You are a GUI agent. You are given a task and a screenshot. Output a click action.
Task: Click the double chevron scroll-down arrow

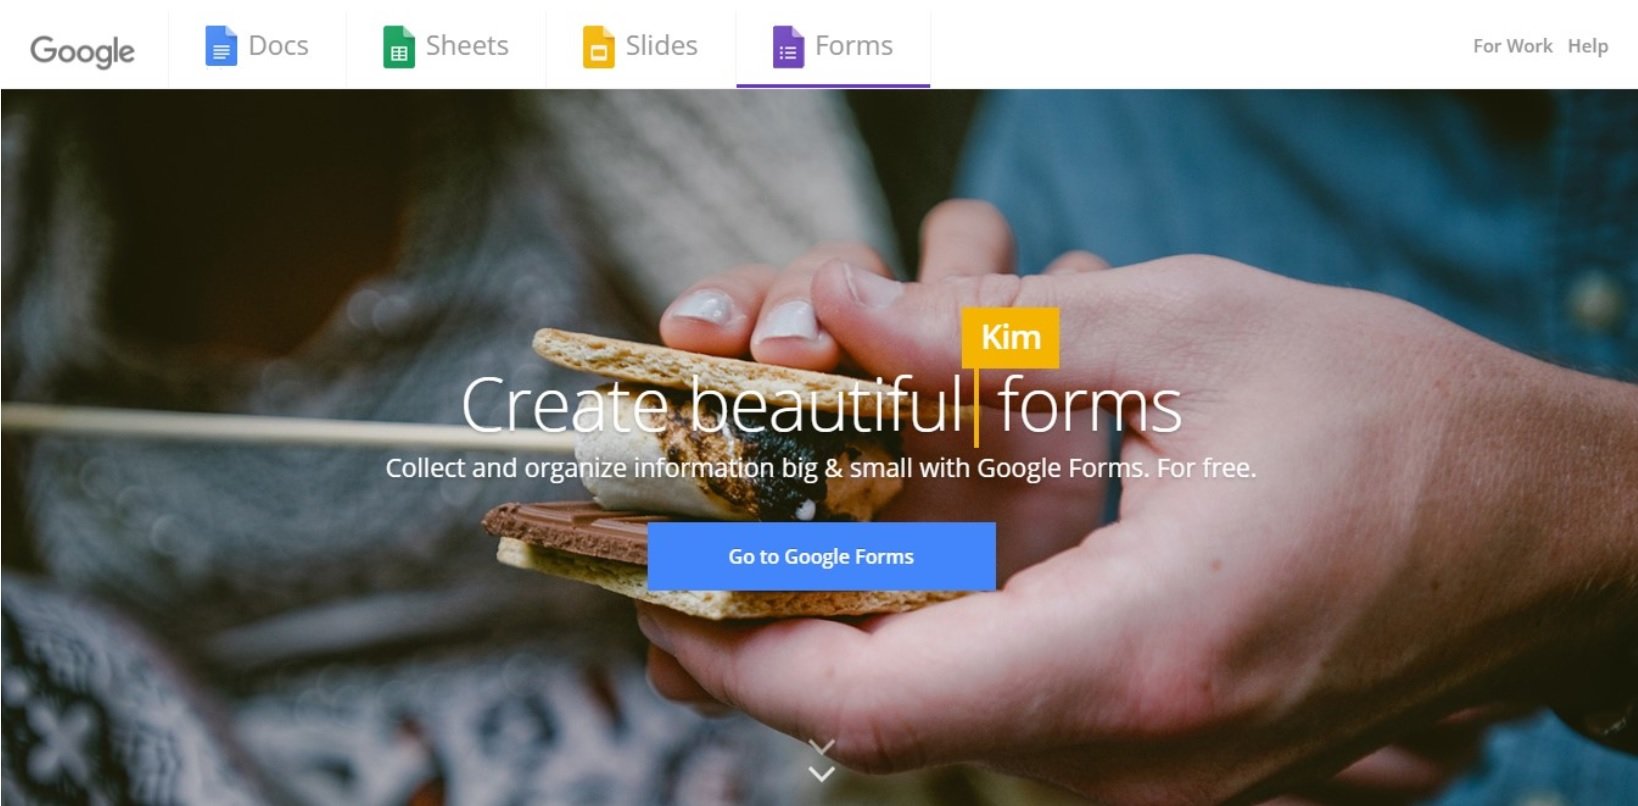pyautogui.click(x=821, y=761)
